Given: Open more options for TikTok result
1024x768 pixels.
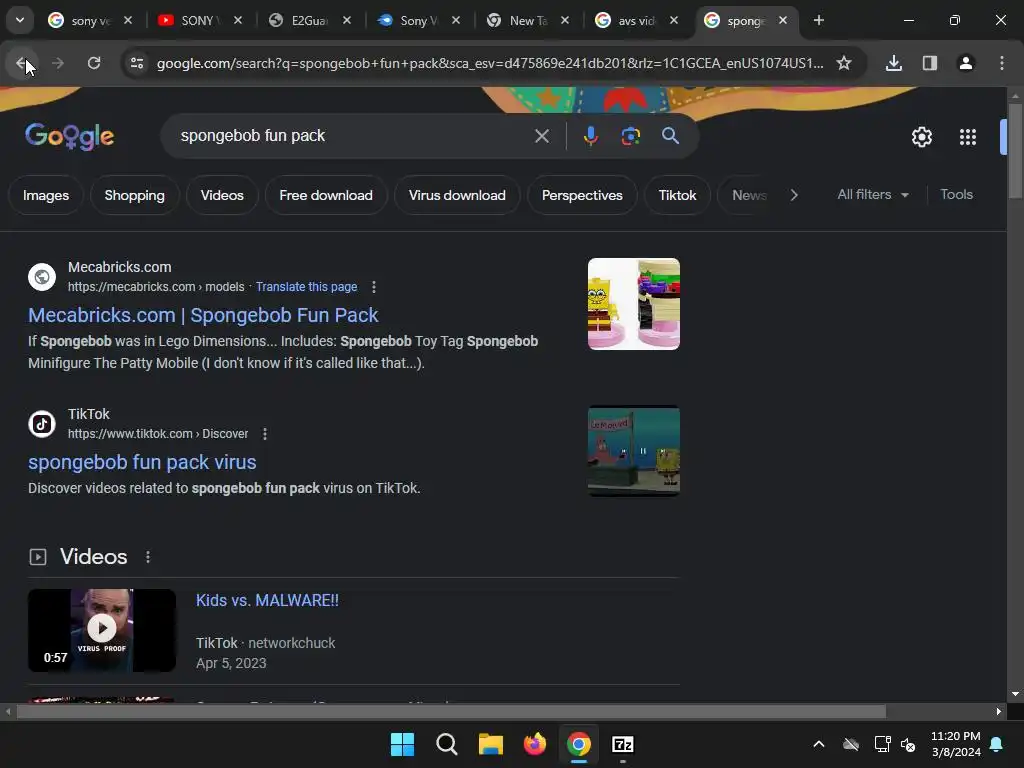Looking at the screenshot, I should coord(264,434).
